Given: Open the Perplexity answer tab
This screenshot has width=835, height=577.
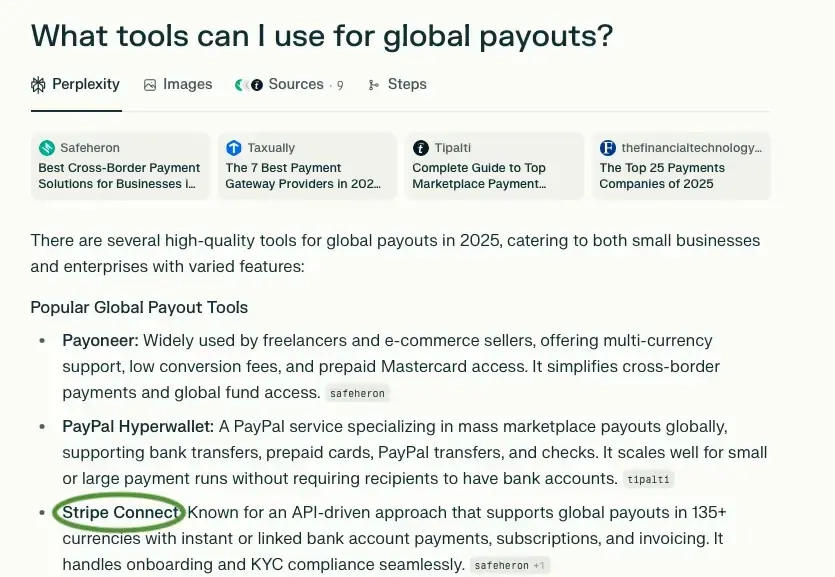Looking at the screenshot, I should click(x=76, y=85).
